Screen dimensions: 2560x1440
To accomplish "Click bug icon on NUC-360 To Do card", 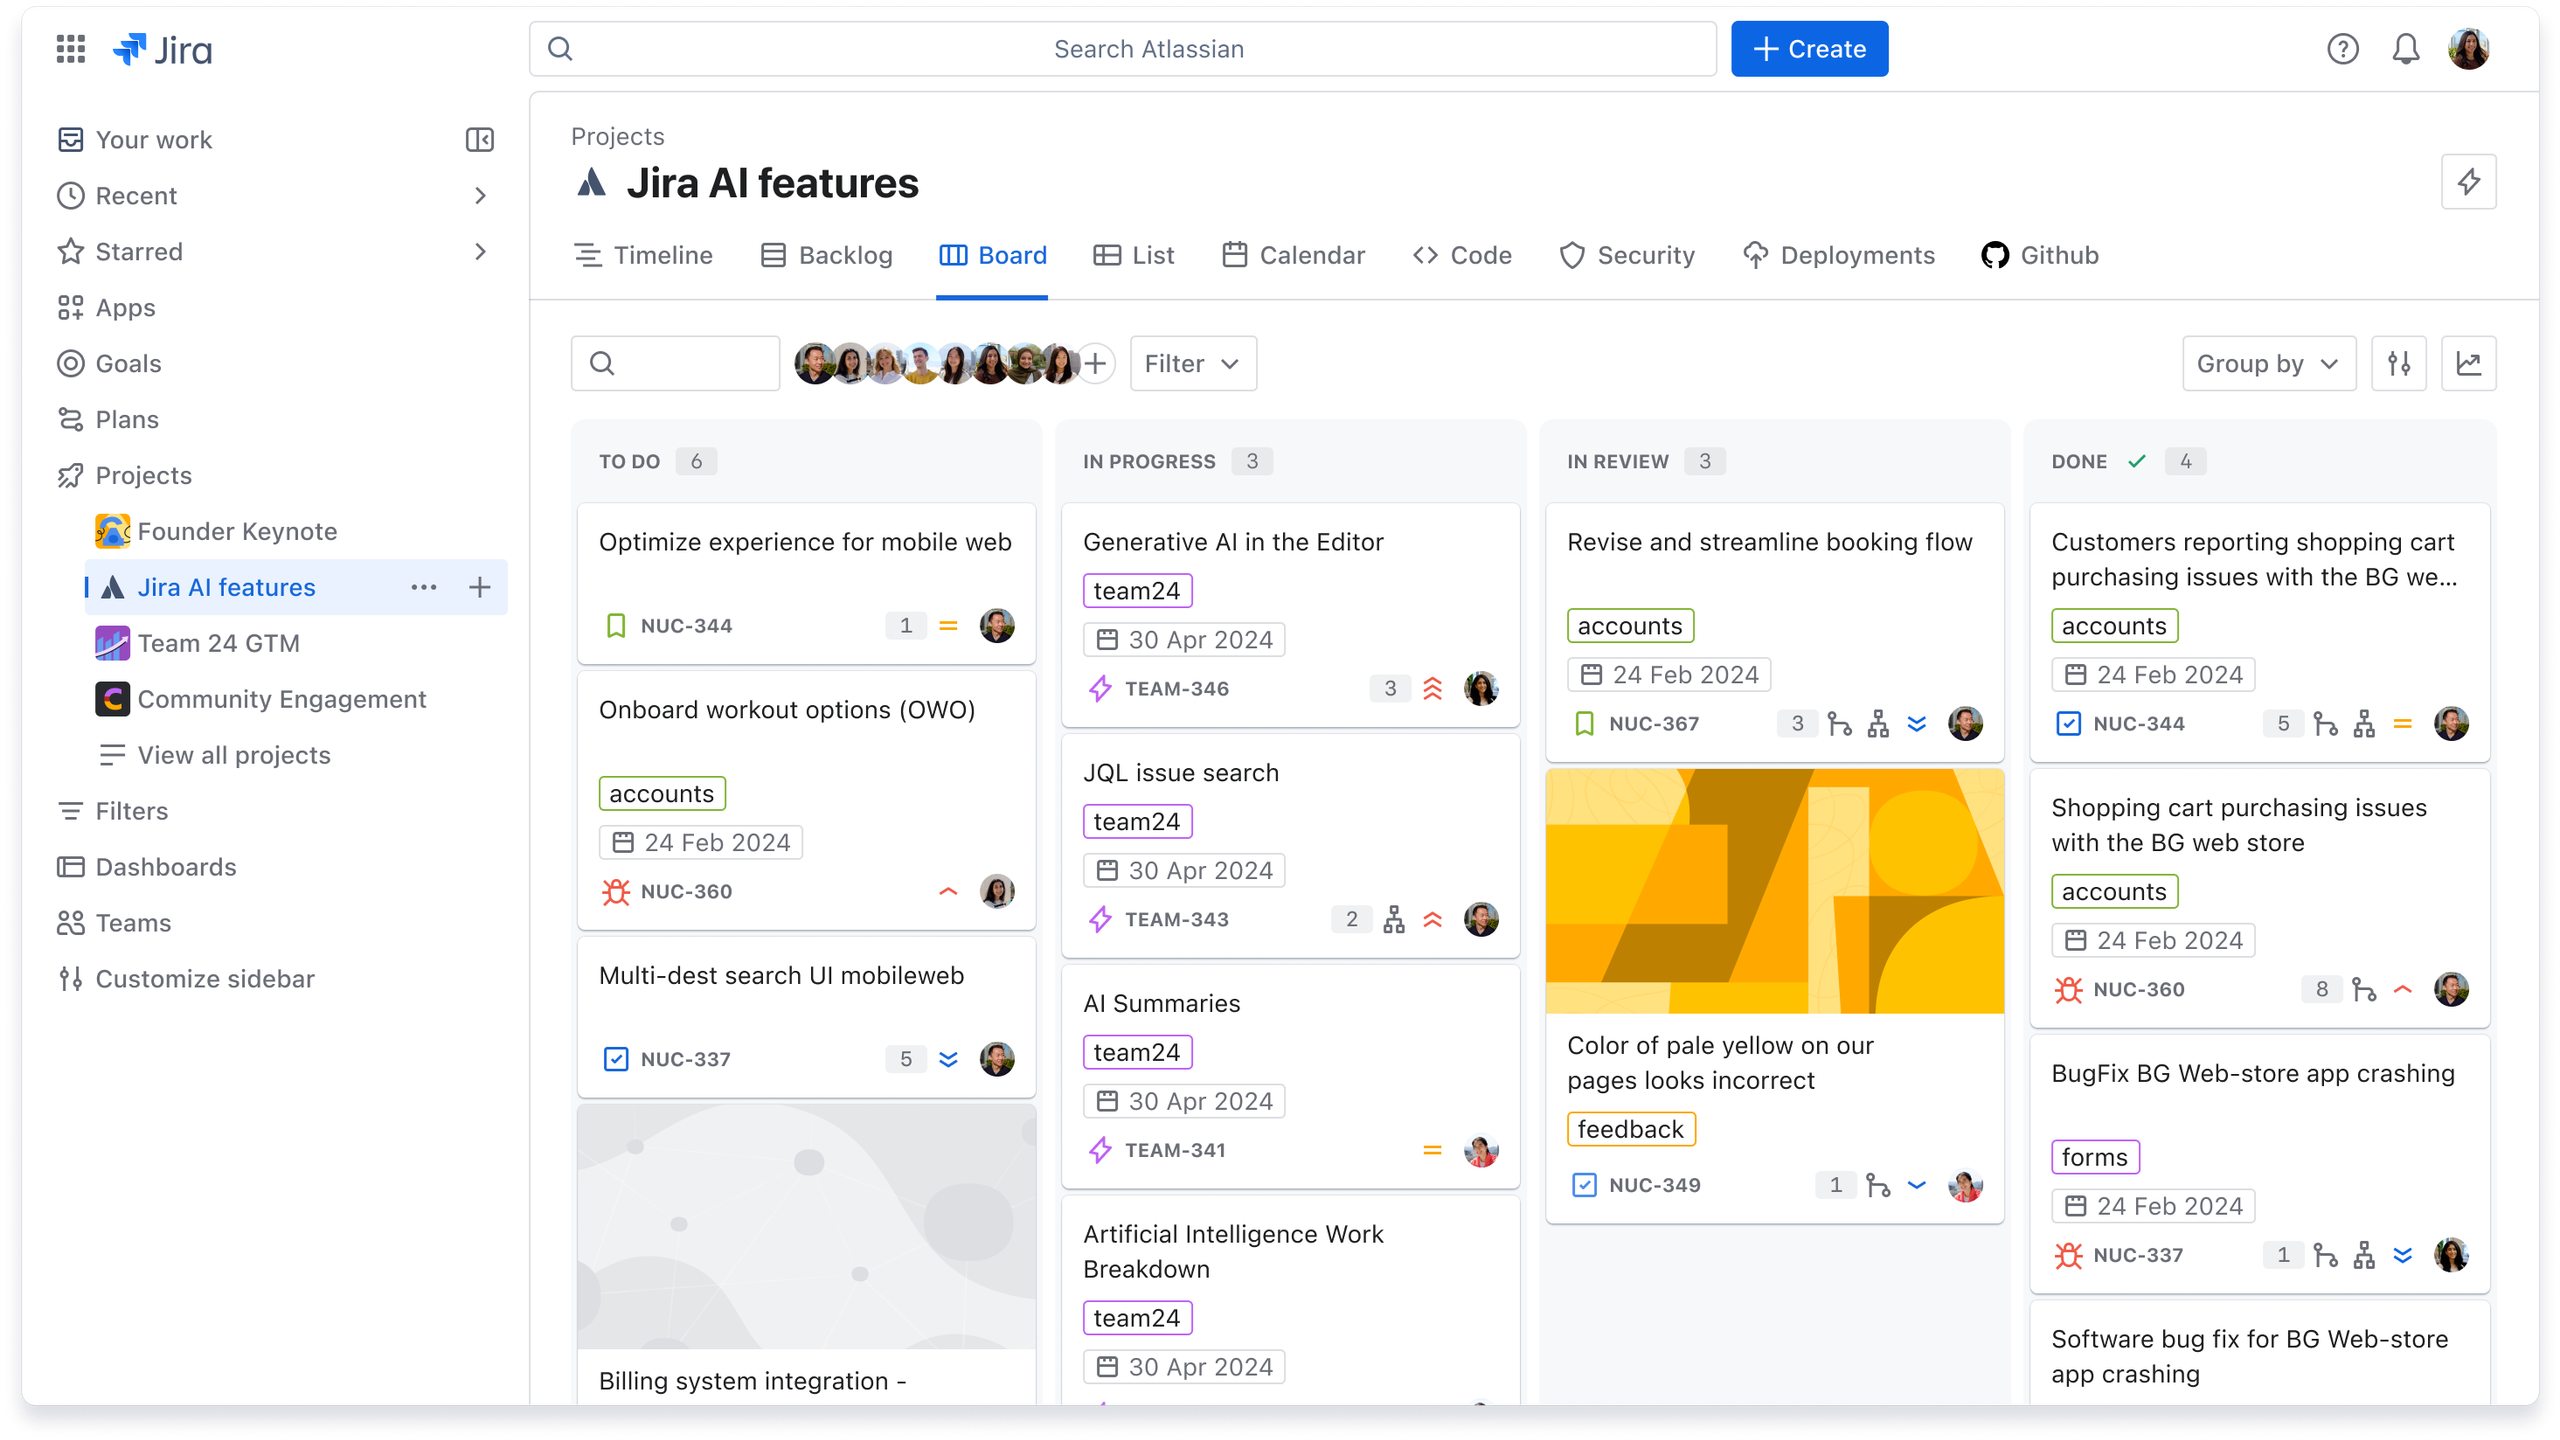I will (616, 891).
